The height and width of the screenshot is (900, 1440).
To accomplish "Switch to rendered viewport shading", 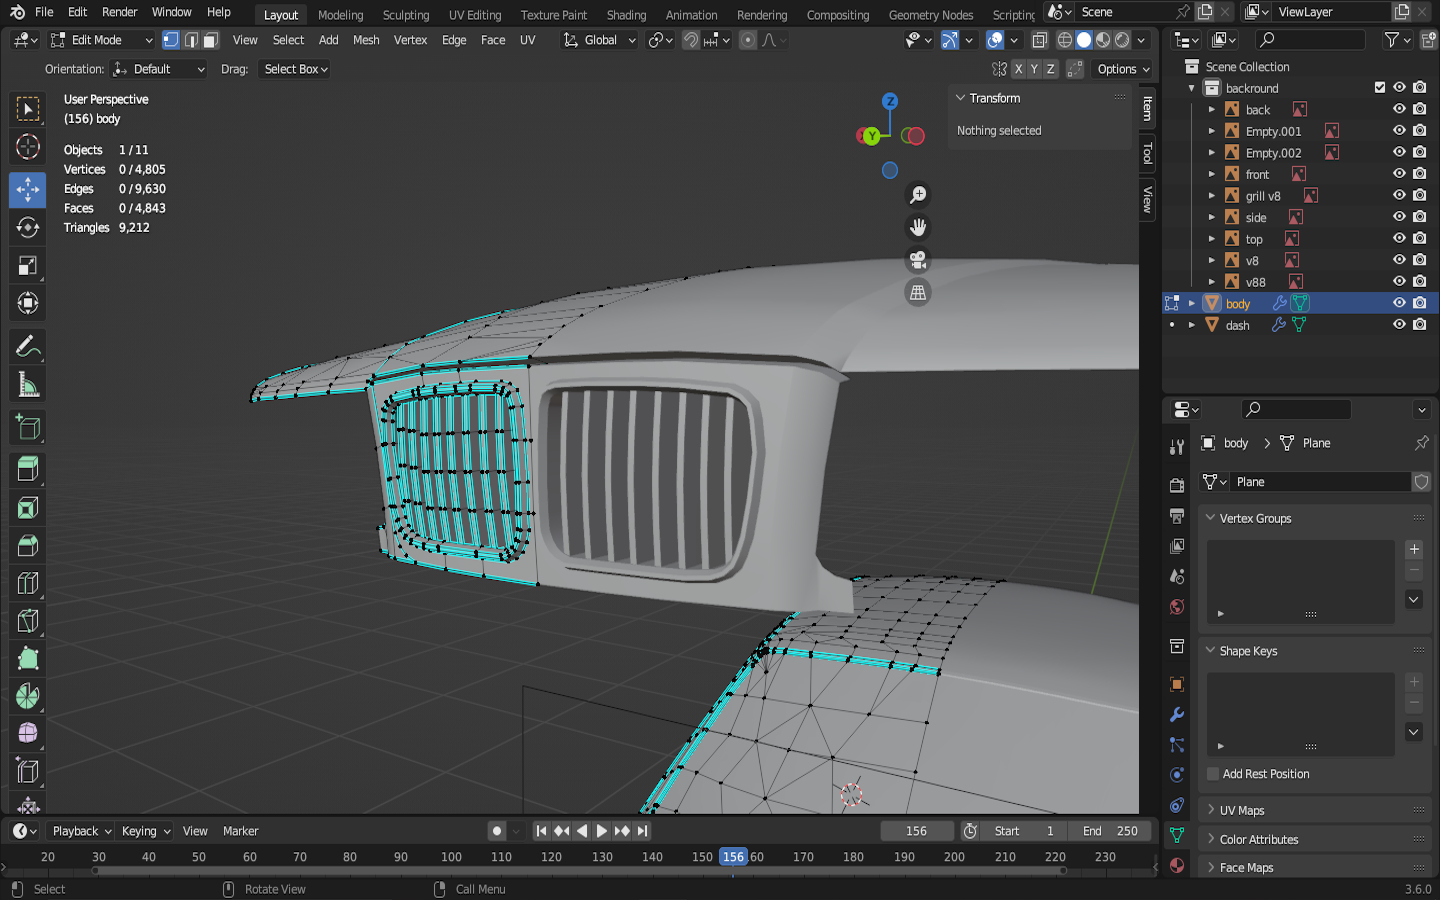I will click(x=1123, y=40).
